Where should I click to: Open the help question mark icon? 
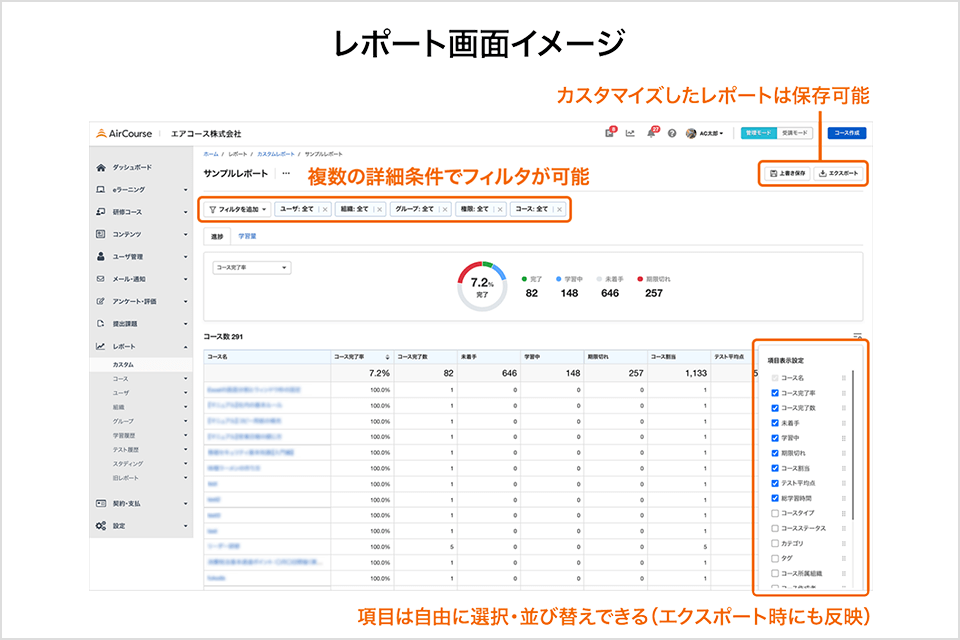click(x=672, y=133)
